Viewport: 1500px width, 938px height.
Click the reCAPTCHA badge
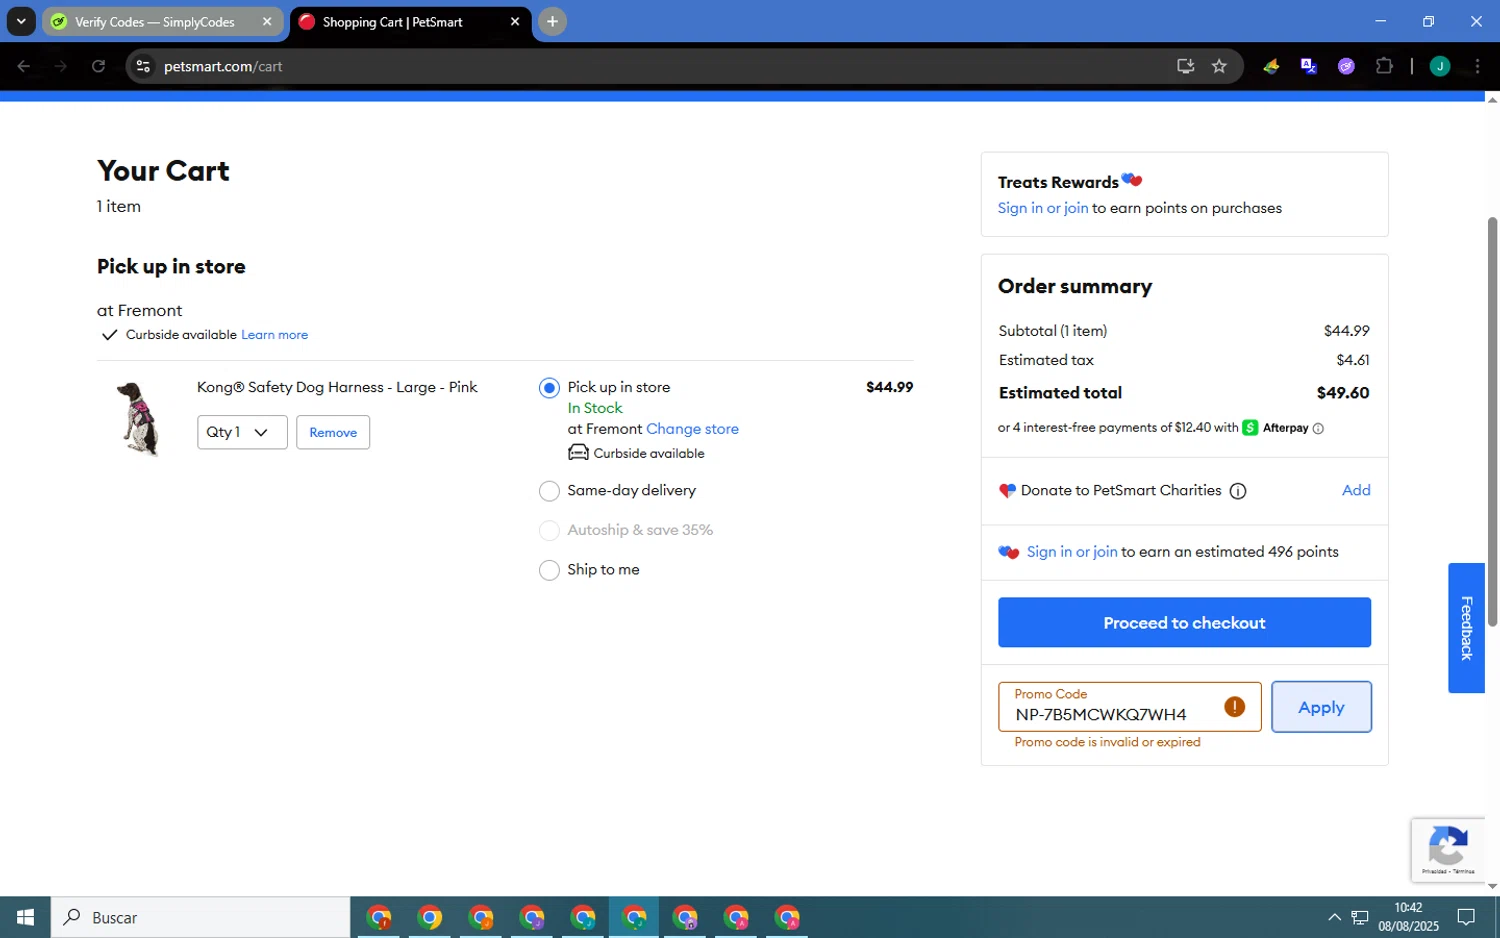click(x=1448, y=850)
